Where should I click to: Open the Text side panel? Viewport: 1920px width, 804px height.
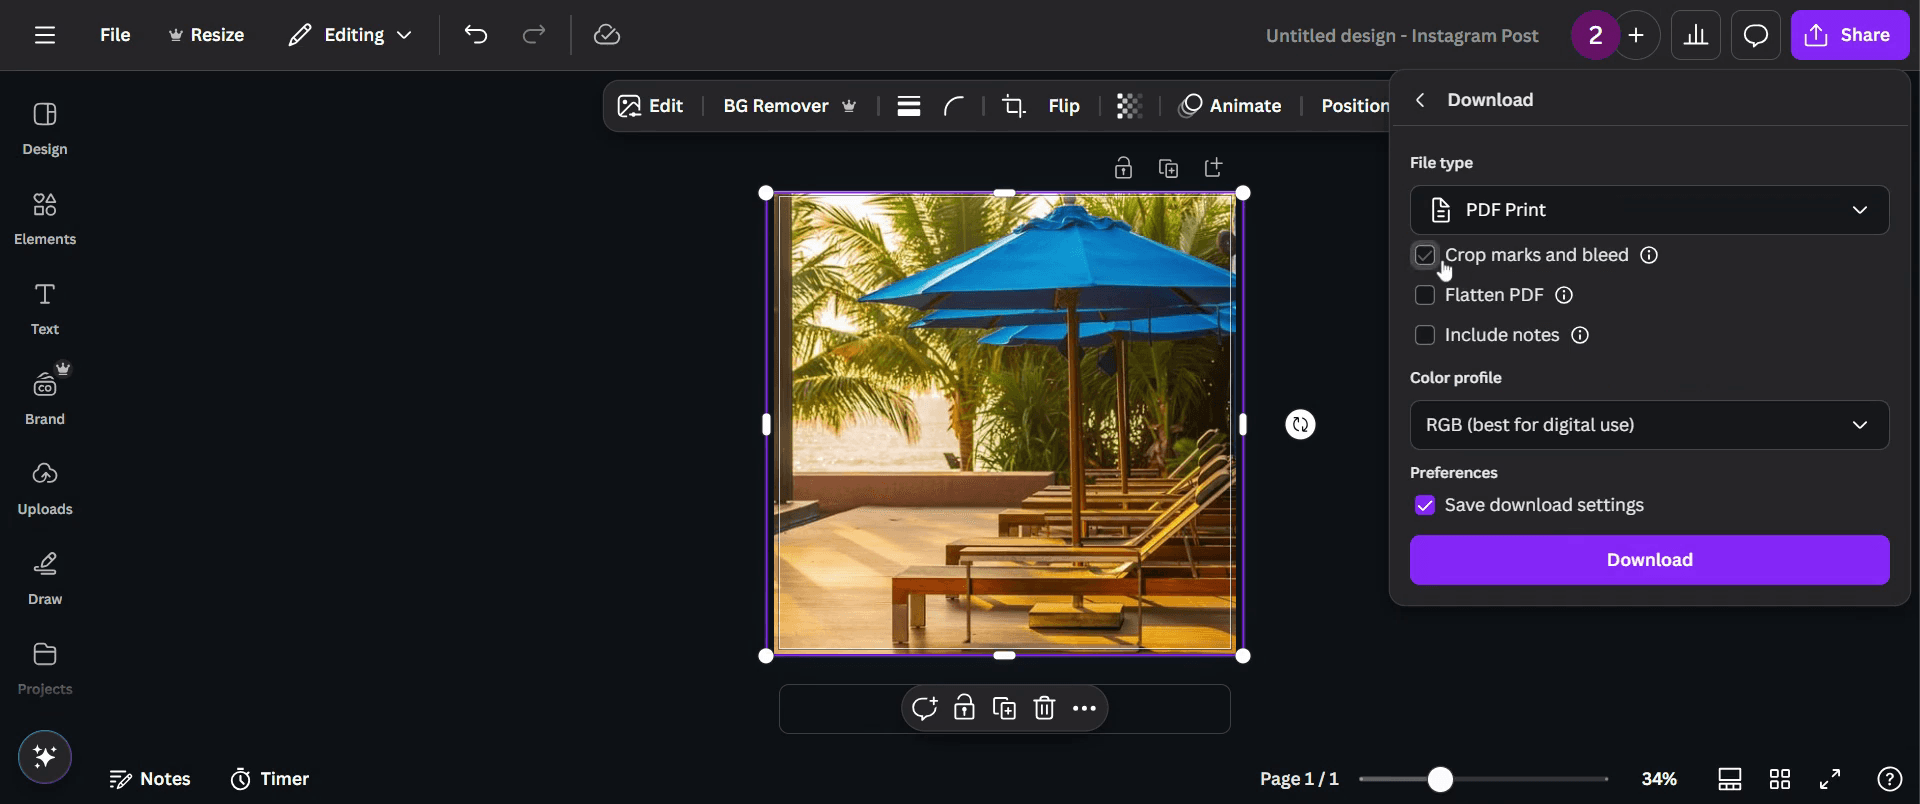(45, 309)
